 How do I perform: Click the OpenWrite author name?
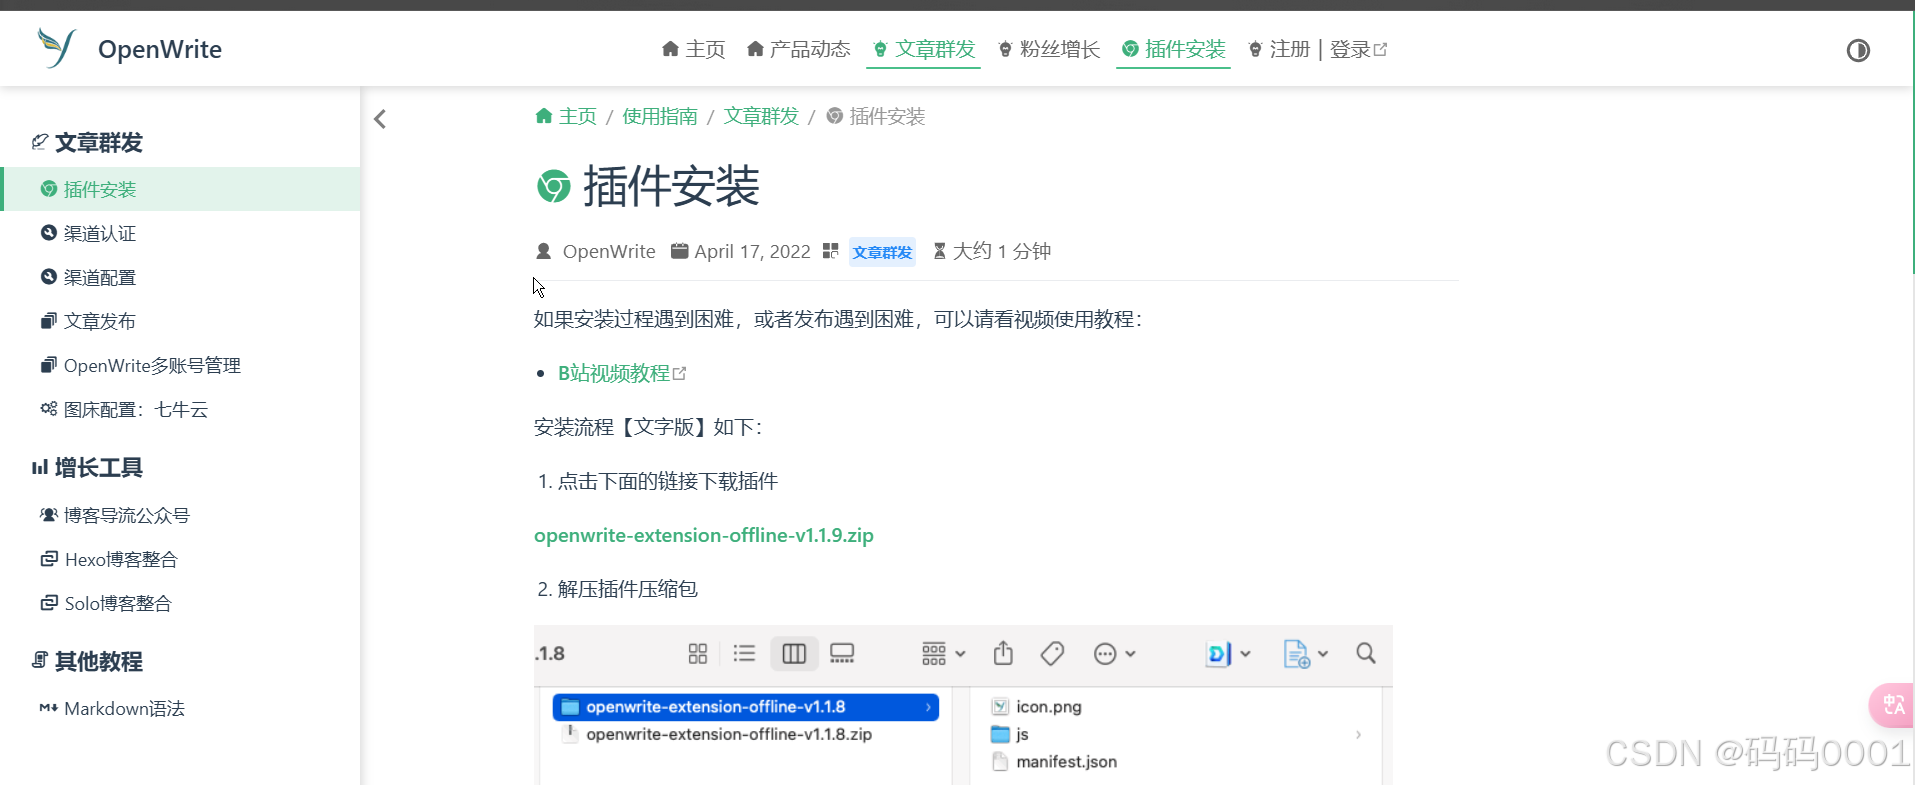[x=609, y=251]
